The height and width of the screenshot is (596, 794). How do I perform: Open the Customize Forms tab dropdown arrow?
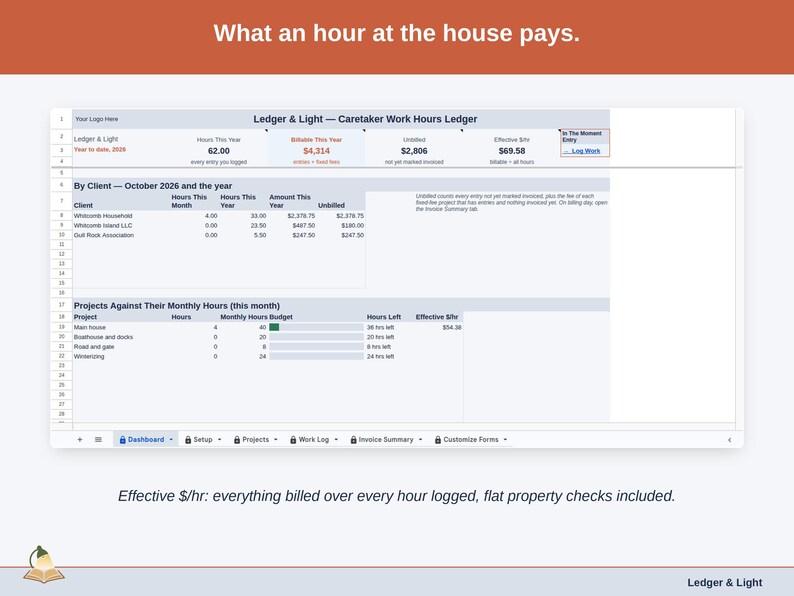coord(505,440)
